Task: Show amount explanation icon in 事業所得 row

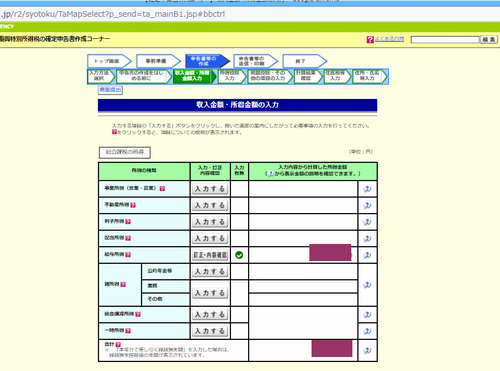Action: pos(367,189)
